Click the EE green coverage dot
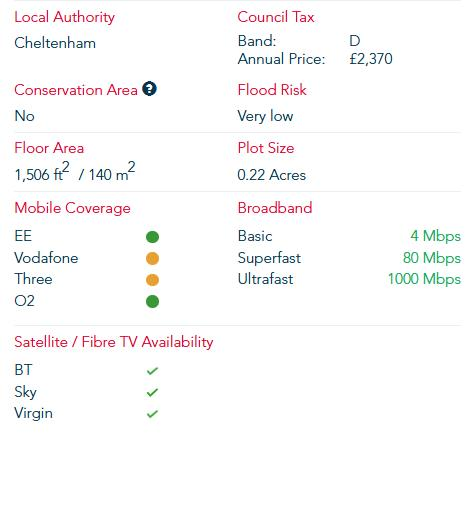Image resolution: width=473 pixels, height=509 pixels. [152, 237]
